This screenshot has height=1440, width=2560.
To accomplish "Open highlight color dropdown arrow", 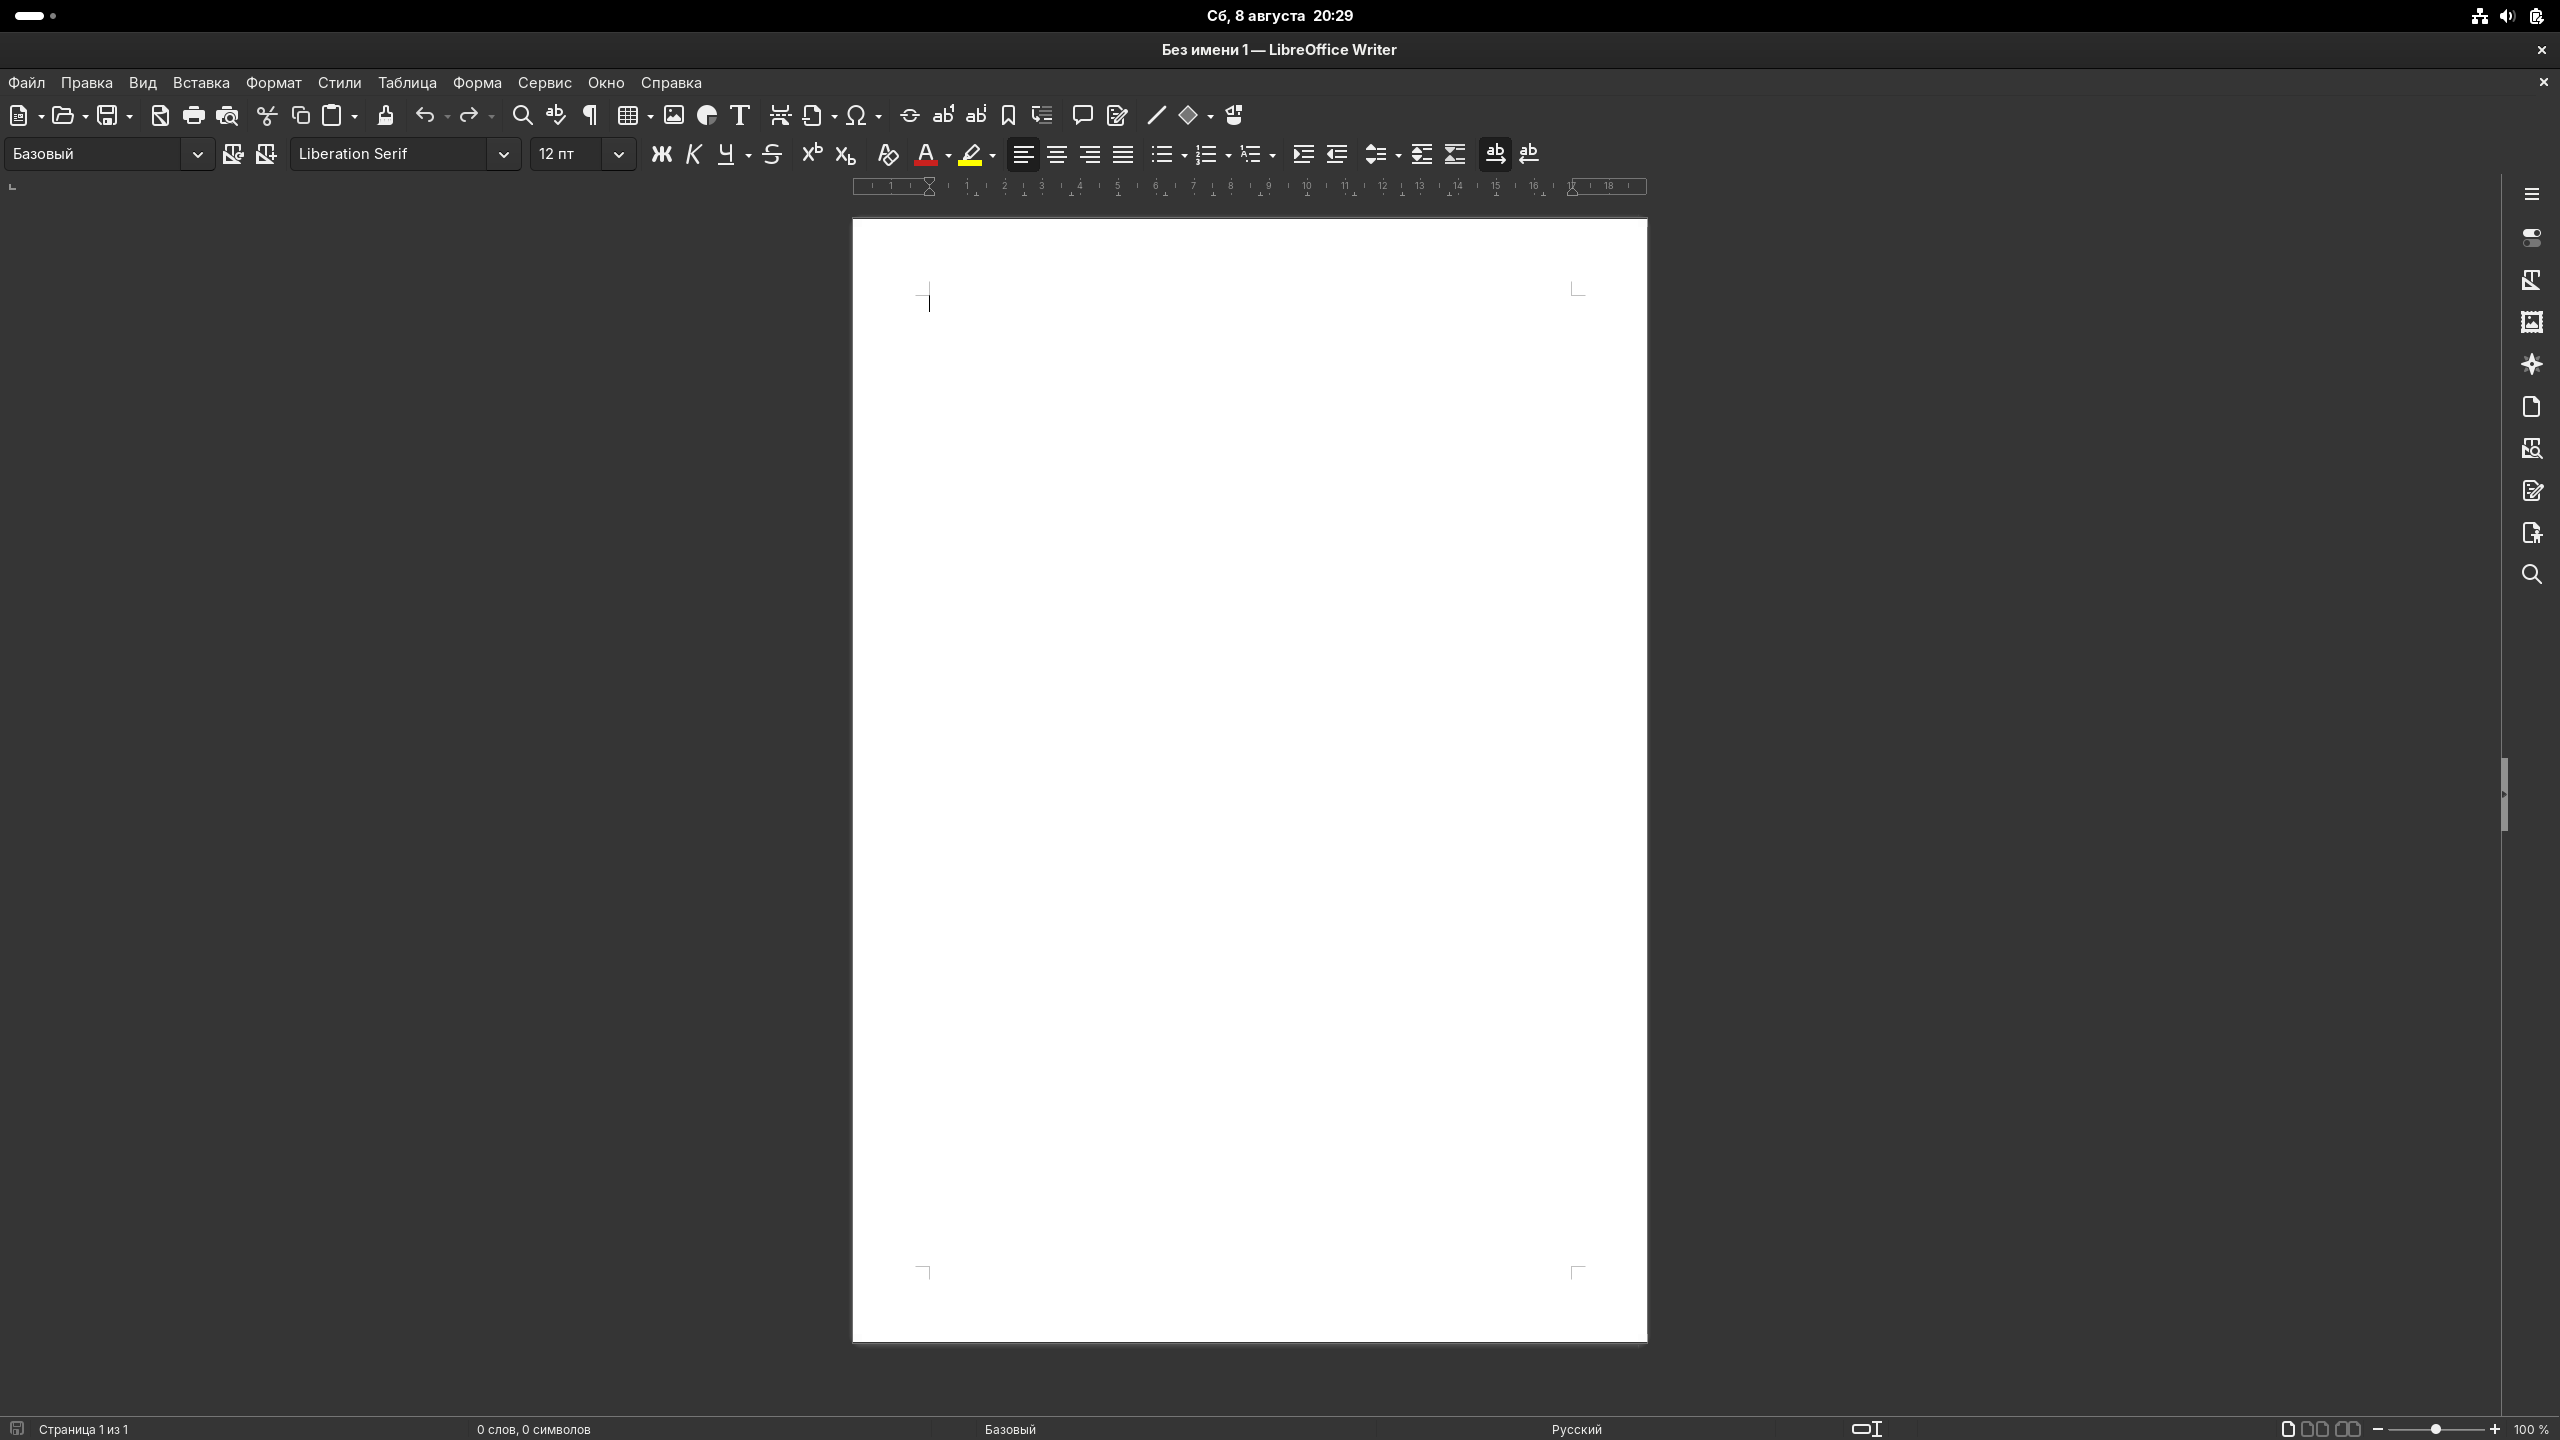I will [992, 156].
